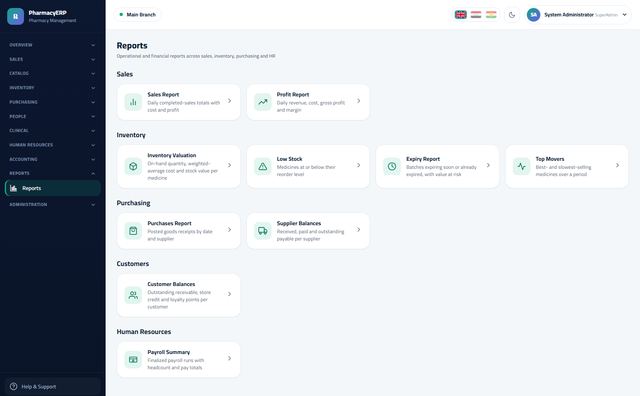Open the Sales Report bar chart icon

click(133, 102)
